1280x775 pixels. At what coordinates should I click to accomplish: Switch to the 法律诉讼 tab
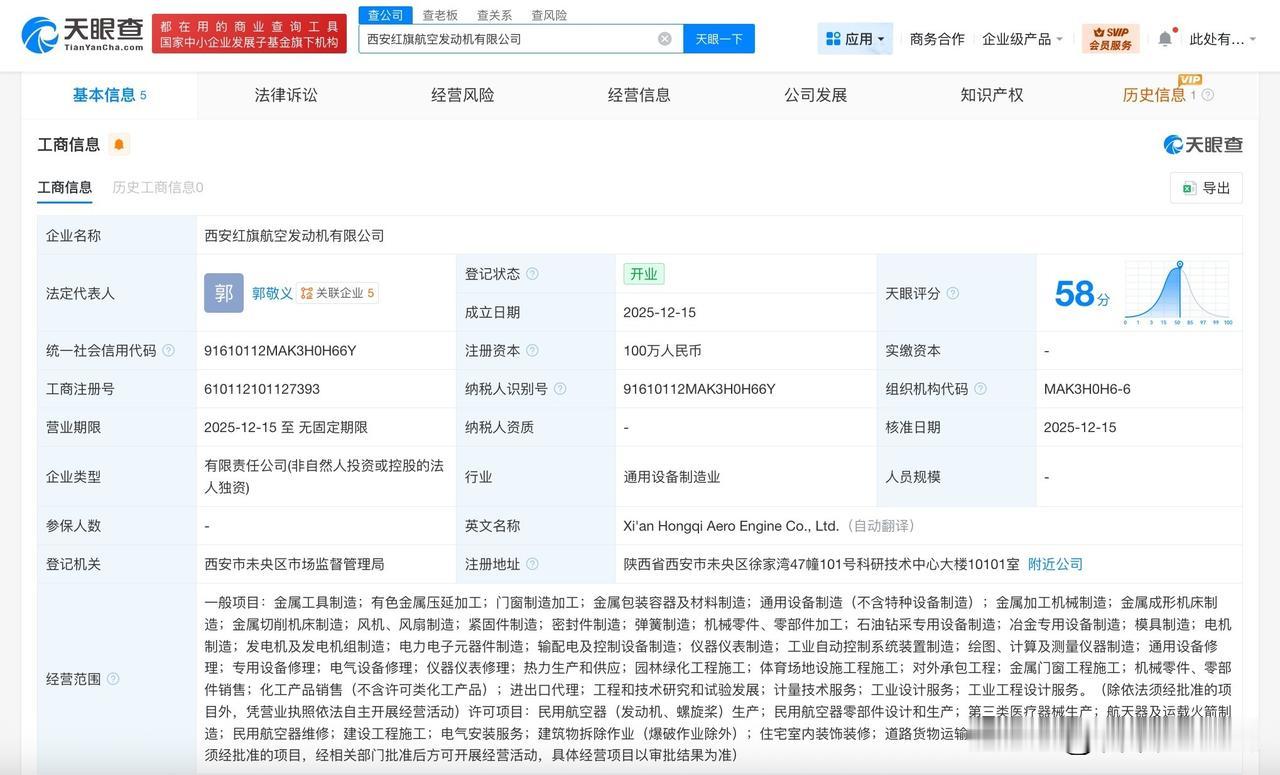click(x=284, y=95)
